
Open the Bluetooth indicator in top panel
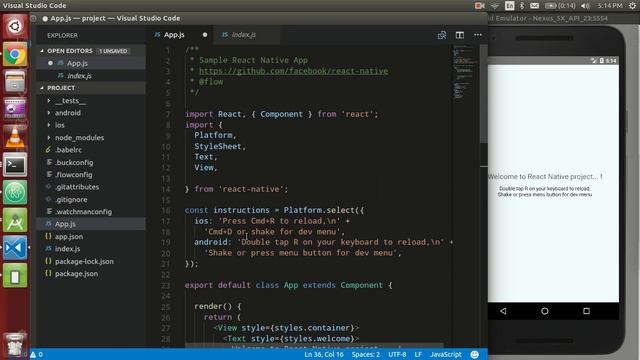522,5
